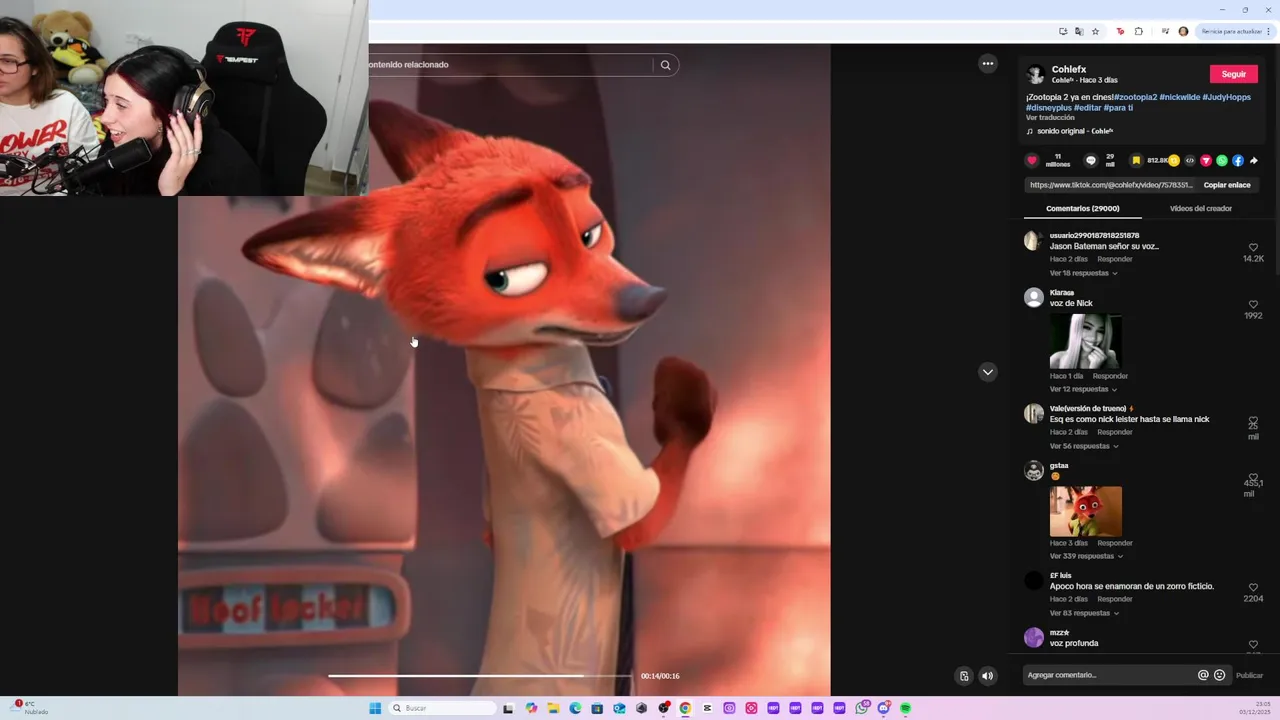Image resolution: width=1280 pixels, height=720 pixels.
Task: Click the red send-to-friends share icon
Action: 1206,160
